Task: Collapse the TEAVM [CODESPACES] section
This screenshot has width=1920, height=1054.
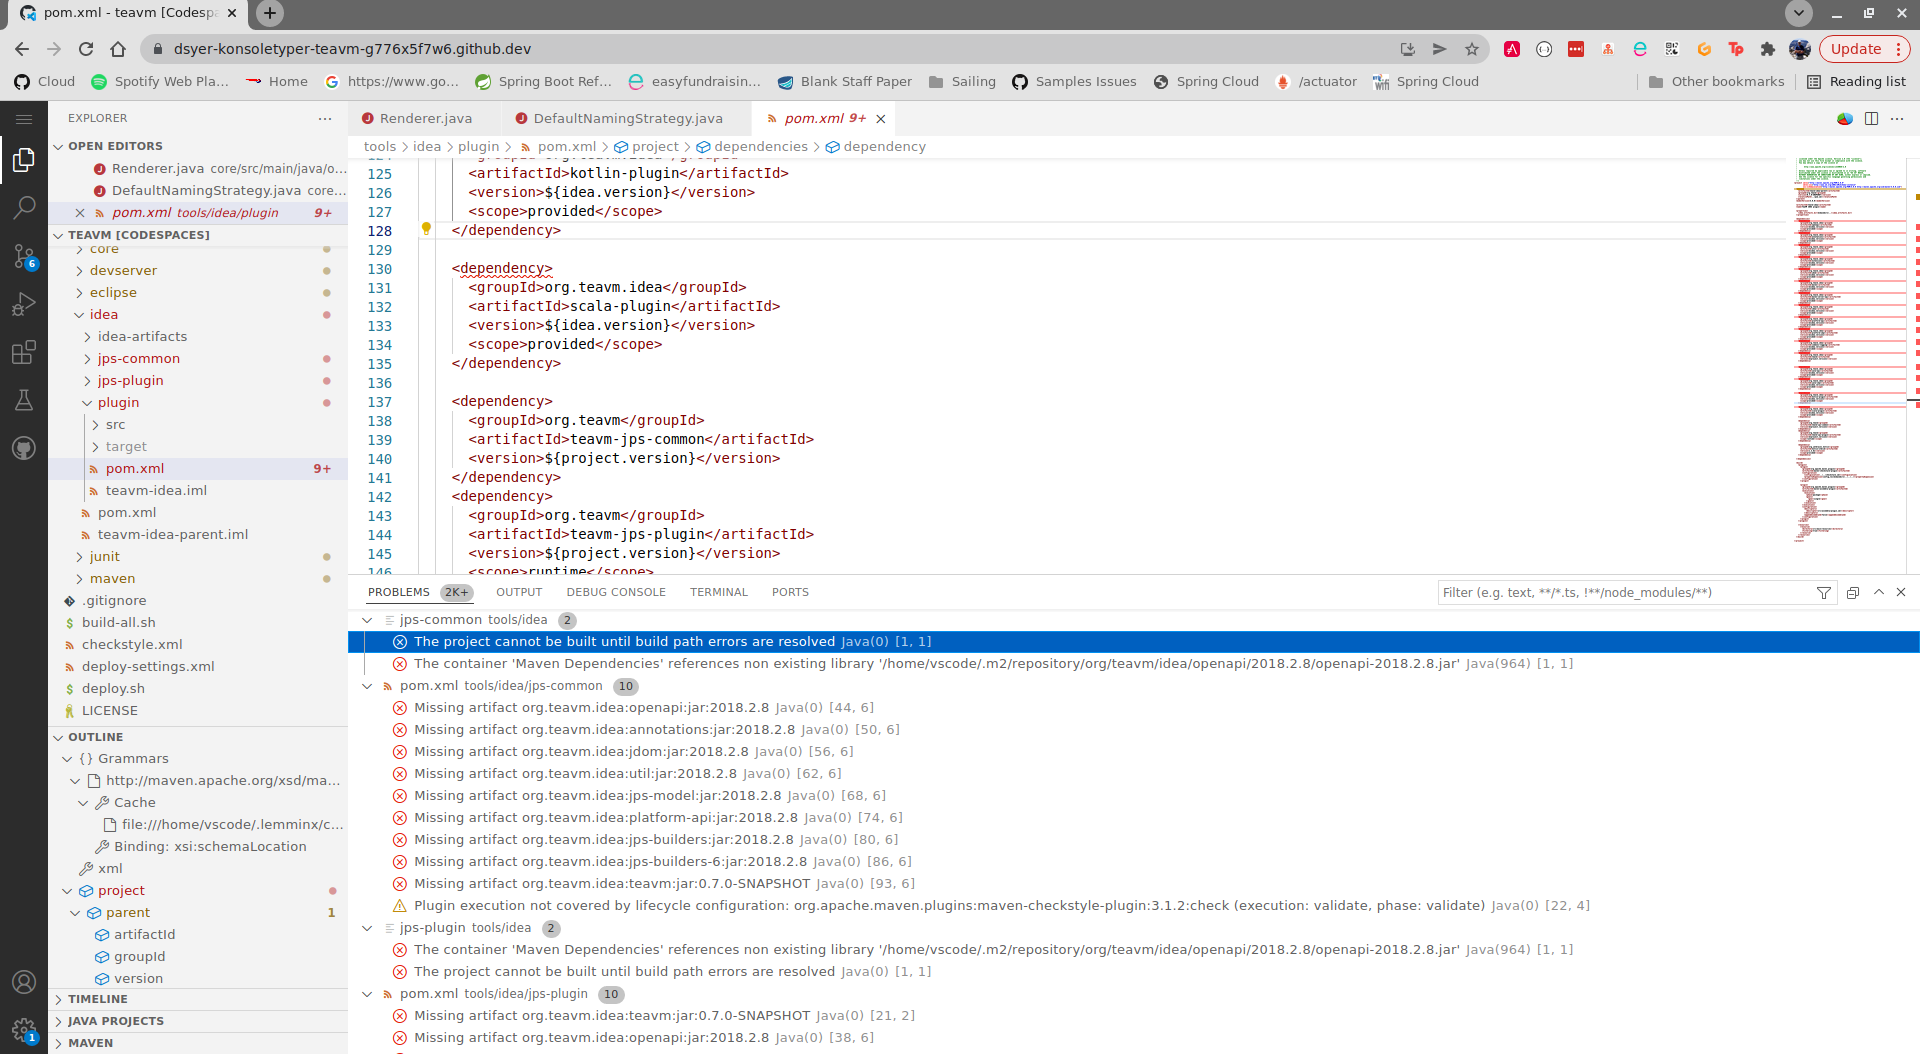Action: (58, 235)
